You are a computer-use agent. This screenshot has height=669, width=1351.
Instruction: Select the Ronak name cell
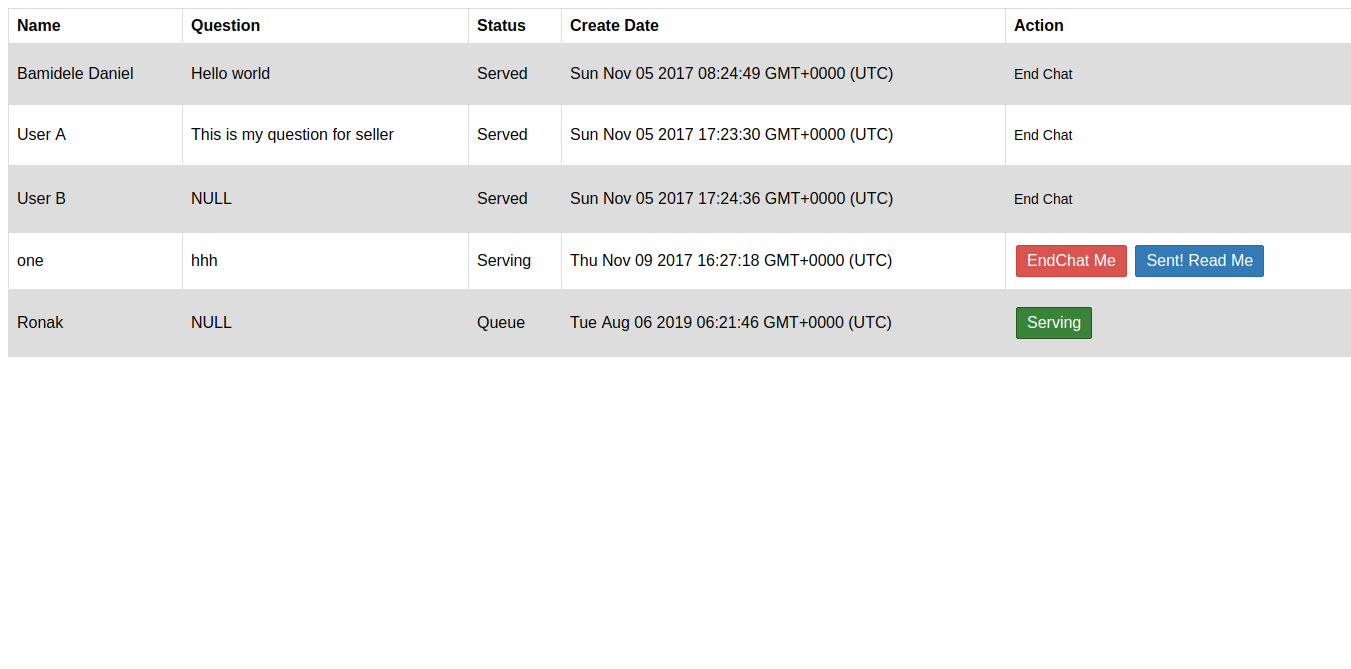(x=40, y=323)
